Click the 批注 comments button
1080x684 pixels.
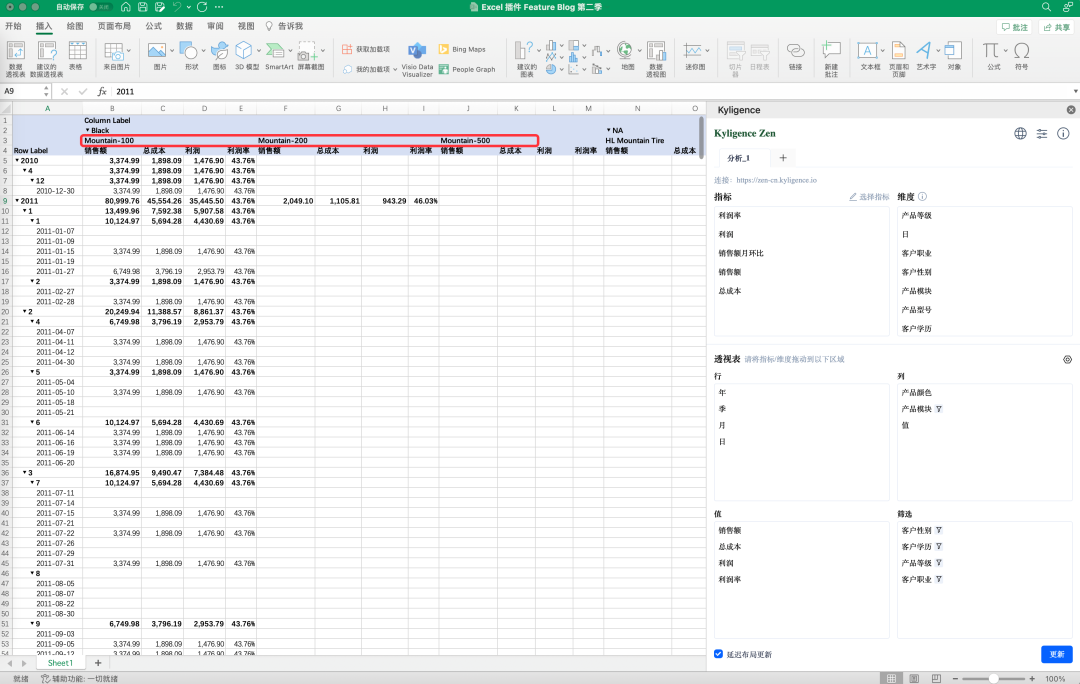coord(1014,28)
